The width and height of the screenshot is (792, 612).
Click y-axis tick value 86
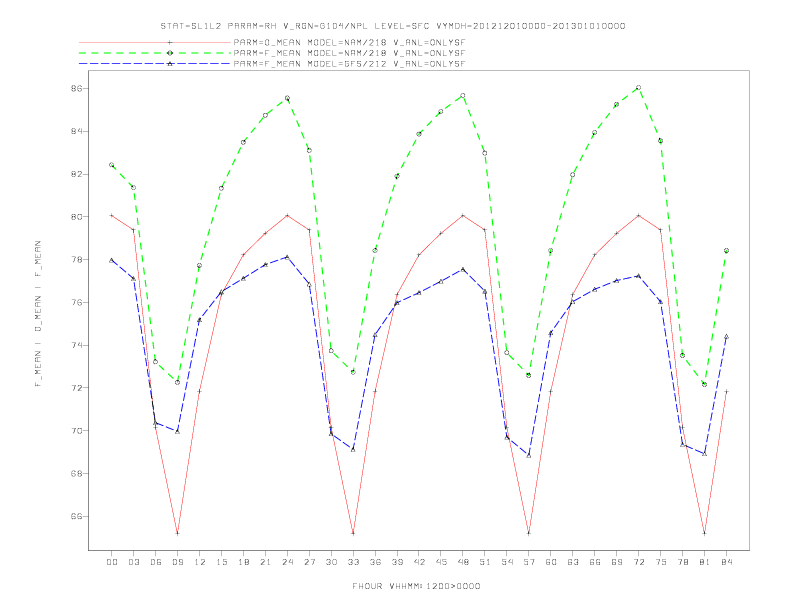(x=77, y=88)
